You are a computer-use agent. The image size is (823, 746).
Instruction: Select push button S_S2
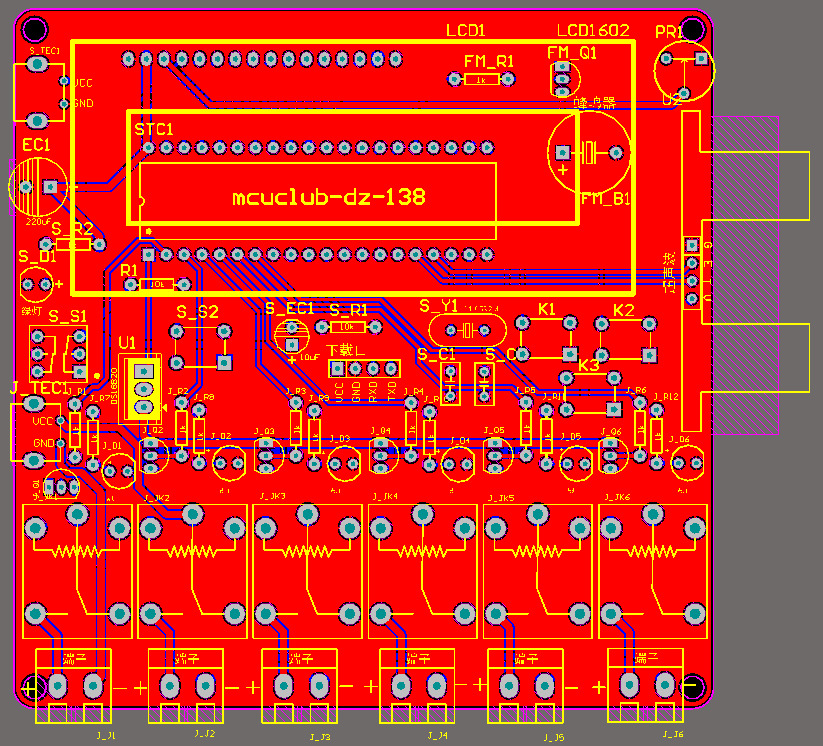click(x=201, y=347)
